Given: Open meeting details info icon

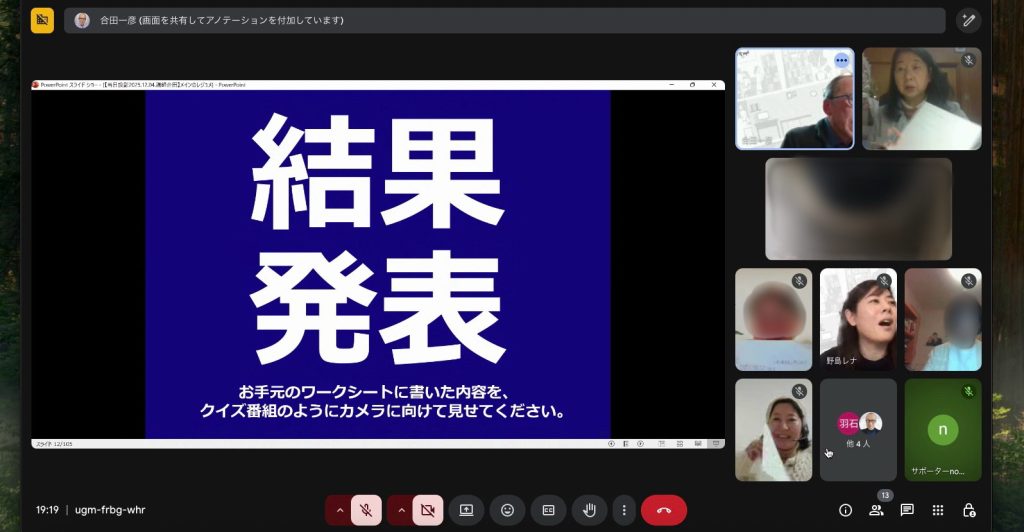Looking at the screenshot, I should click(845, 510).
